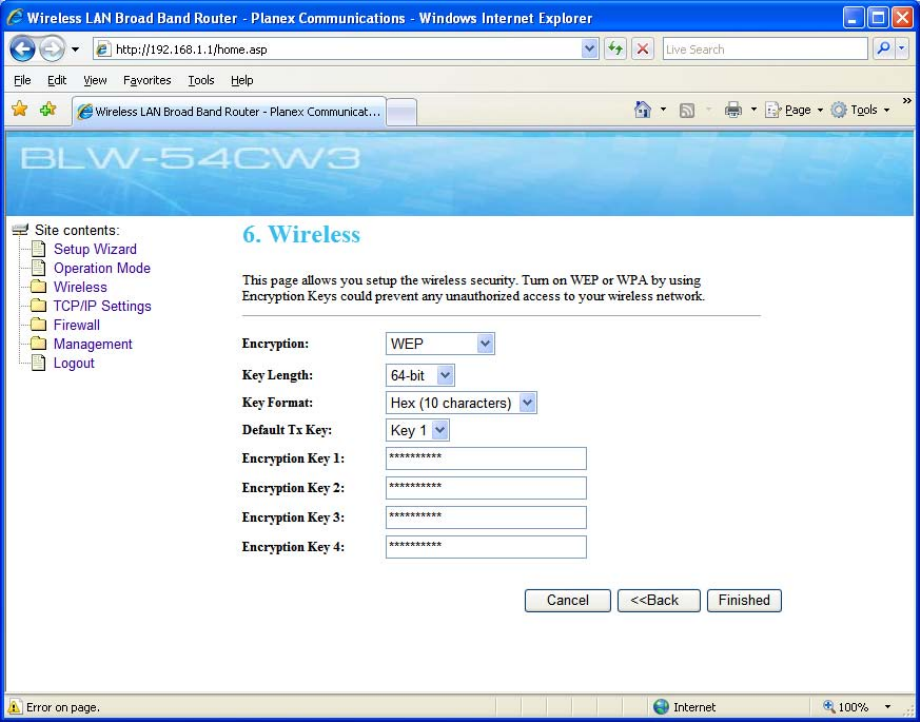Click the Encryption Key 2 field

click(486, 488)
